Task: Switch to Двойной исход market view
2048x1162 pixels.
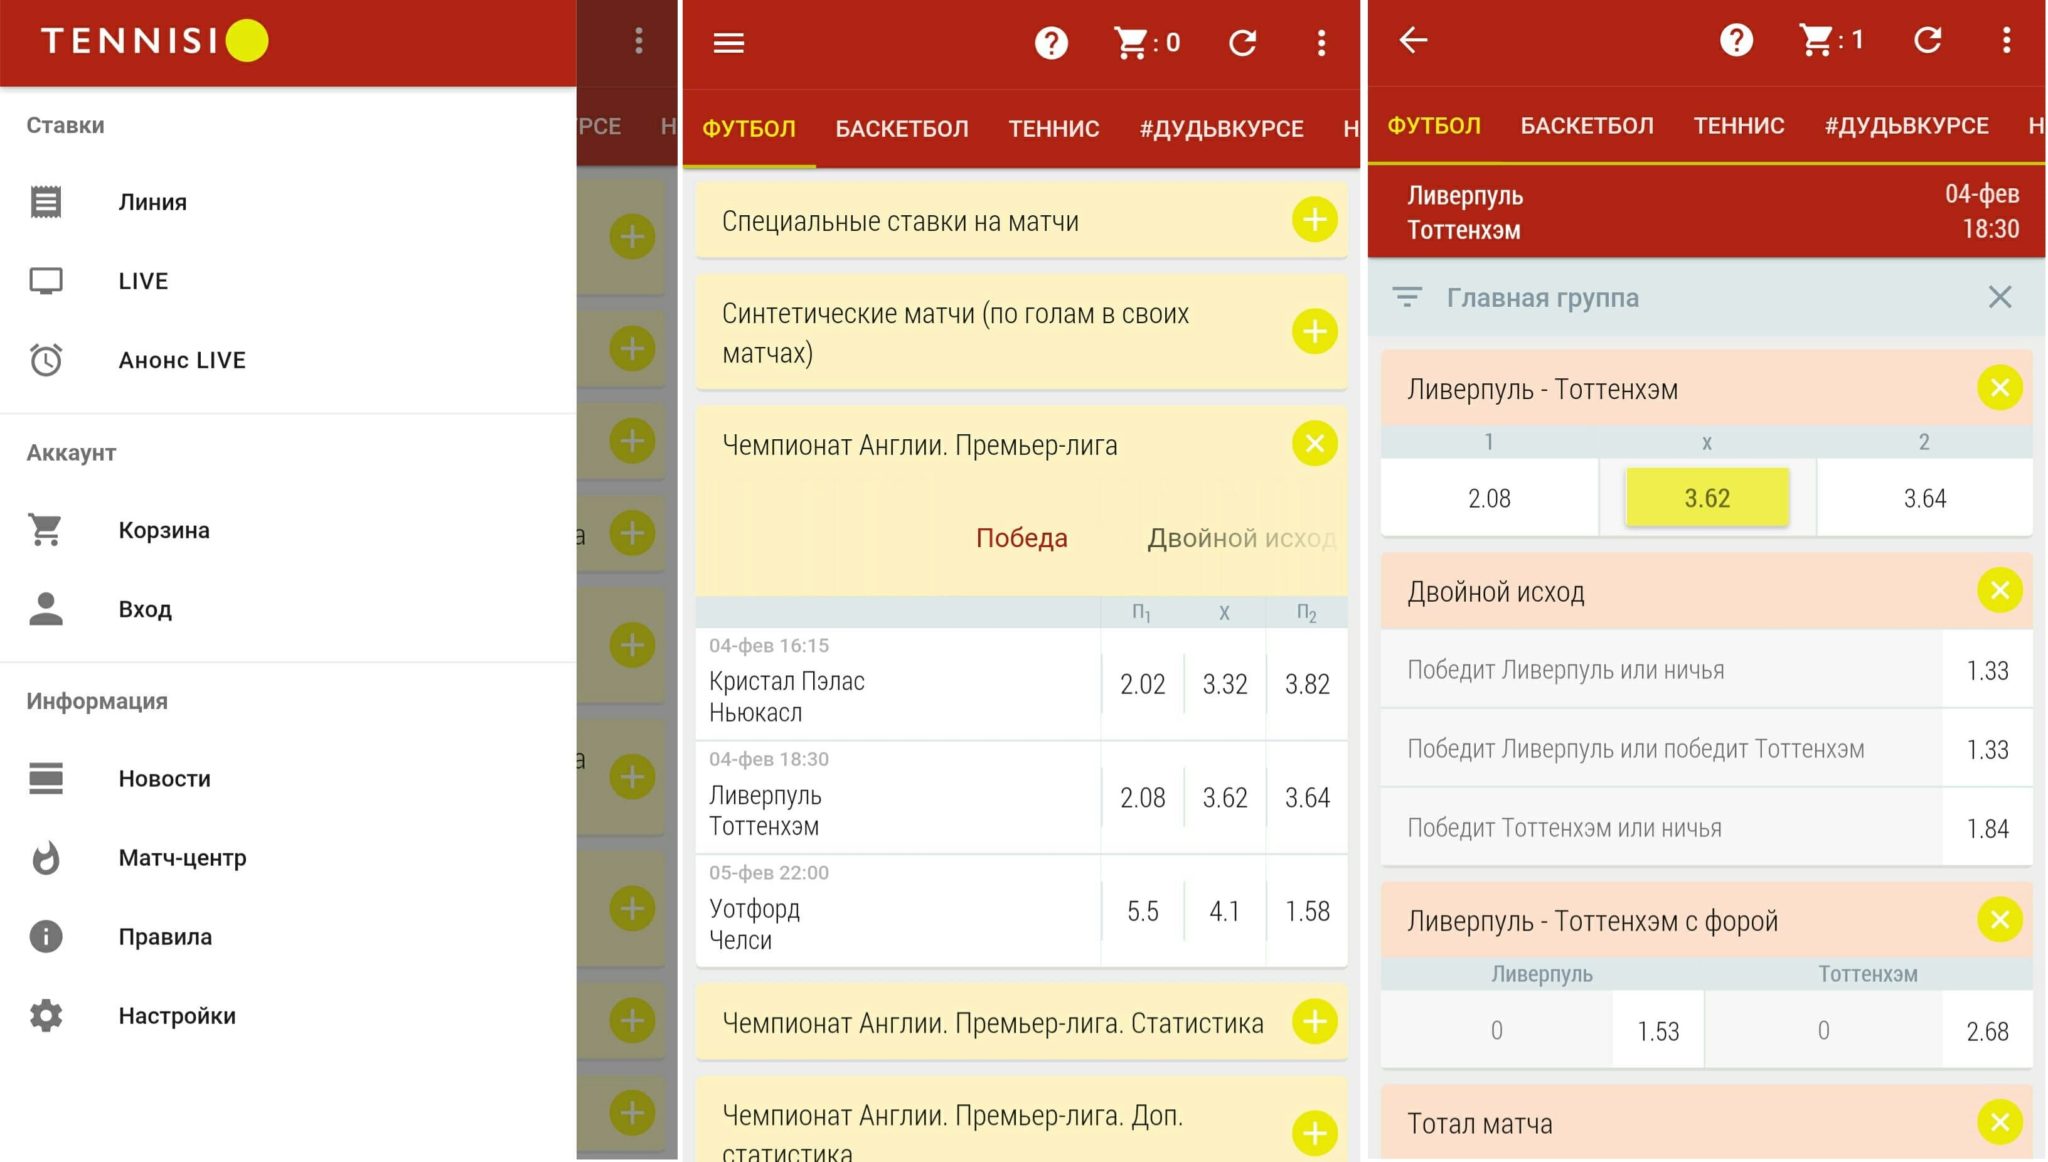Action: point(1242,538)
